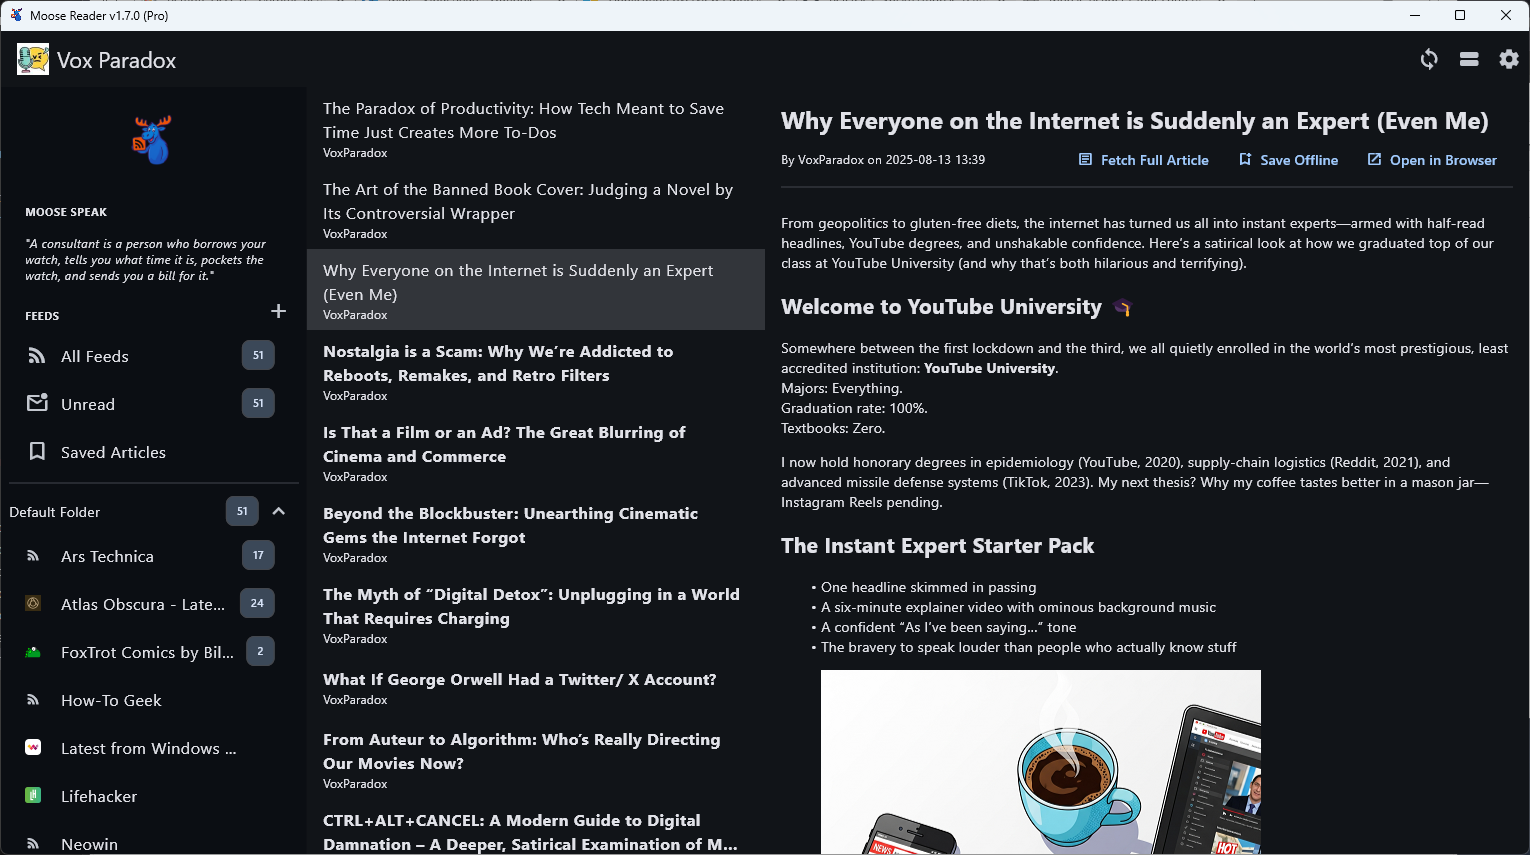Click the Saved Articles bookmark icon
Viewport: 1530px width, 855px height.
click(37, 452)
